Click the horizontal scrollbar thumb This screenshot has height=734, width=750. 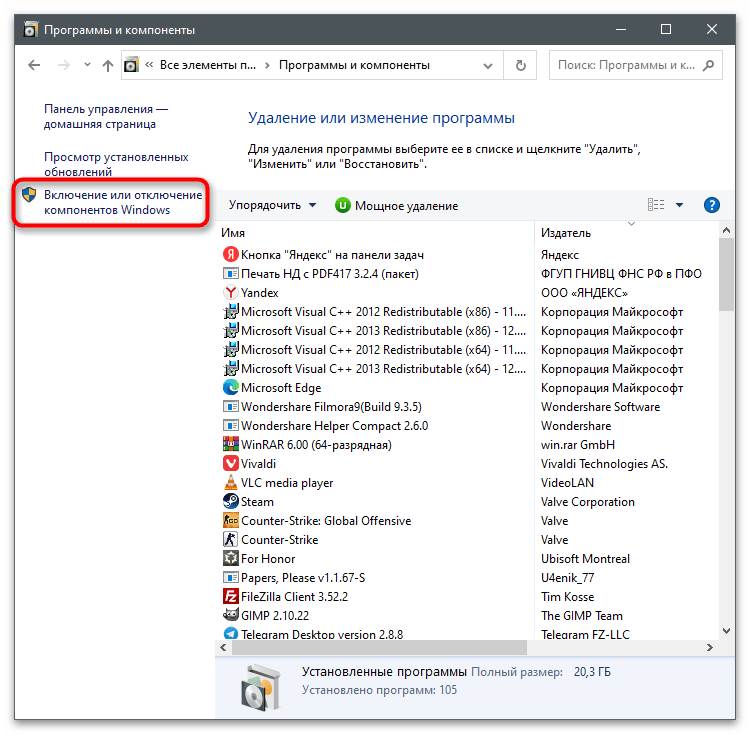click(379, 647)
